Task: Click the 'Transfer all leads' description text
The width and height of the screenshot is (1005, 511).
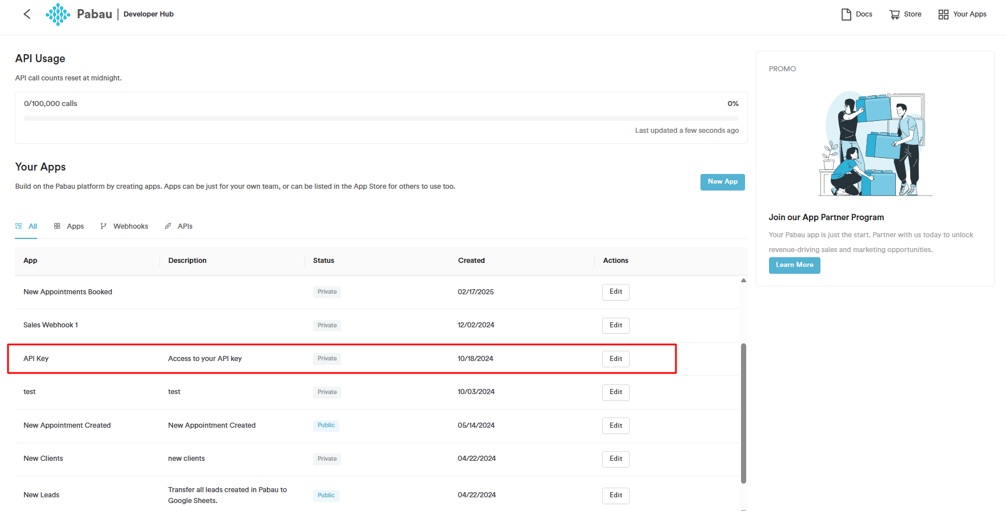Action: pos(228,495)
